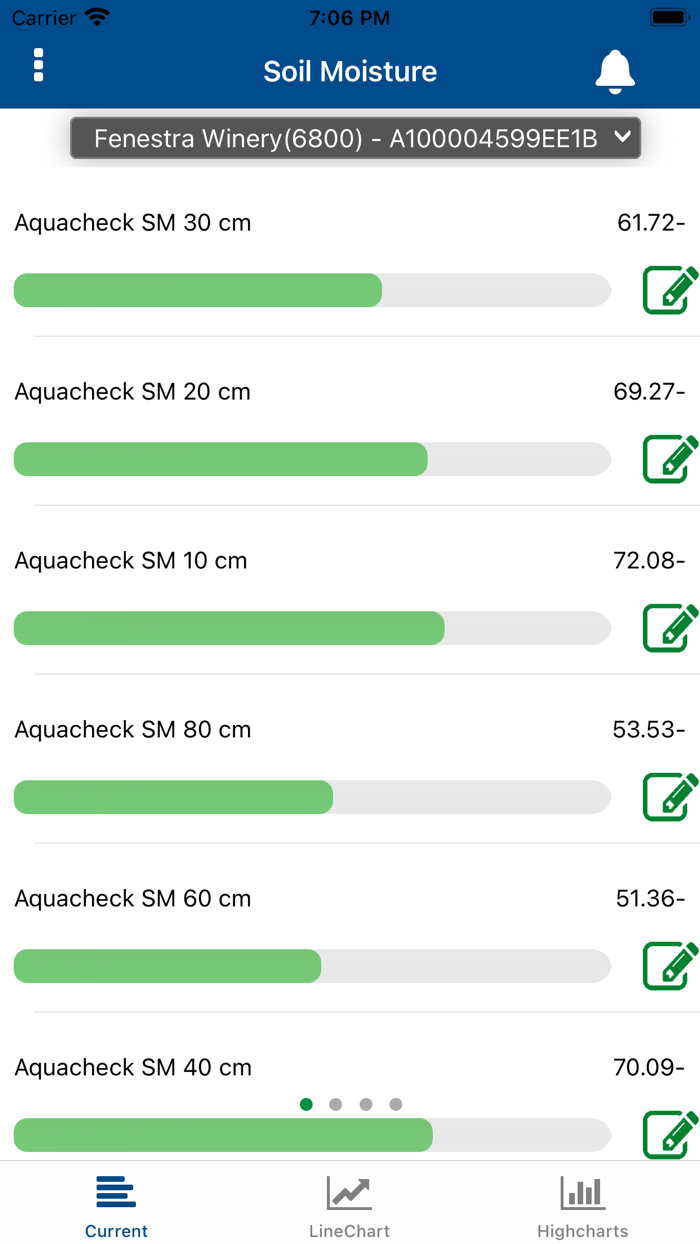Select the Current tab
700x1244 pixels.
coord(116,1206)
